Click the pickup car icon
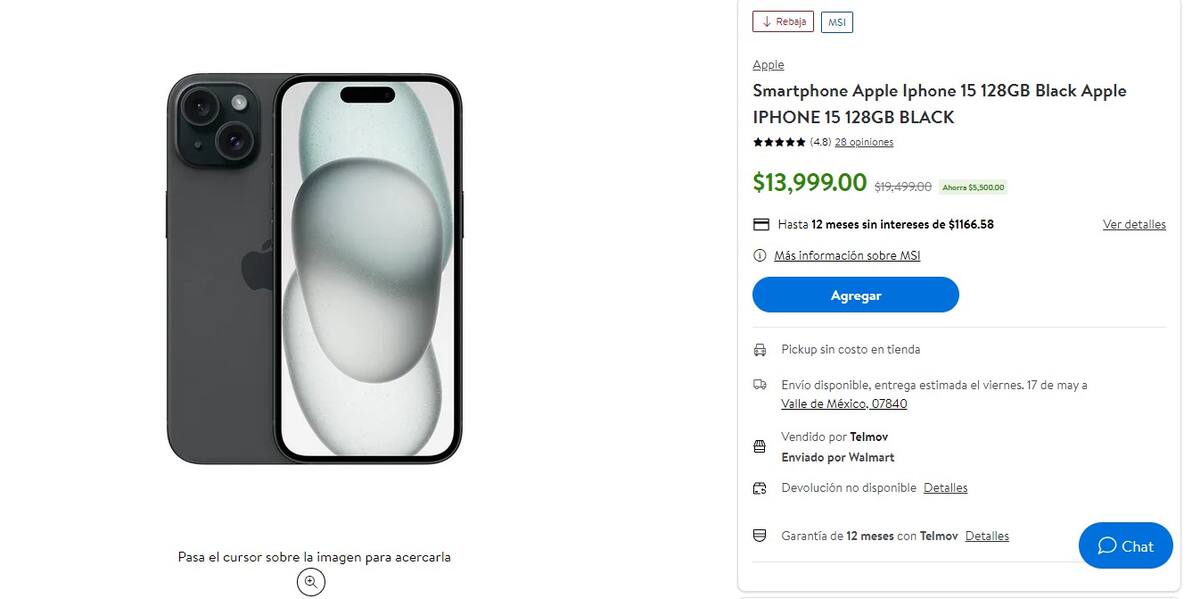The image size is (1200, 599). click(x=760, y=350)
